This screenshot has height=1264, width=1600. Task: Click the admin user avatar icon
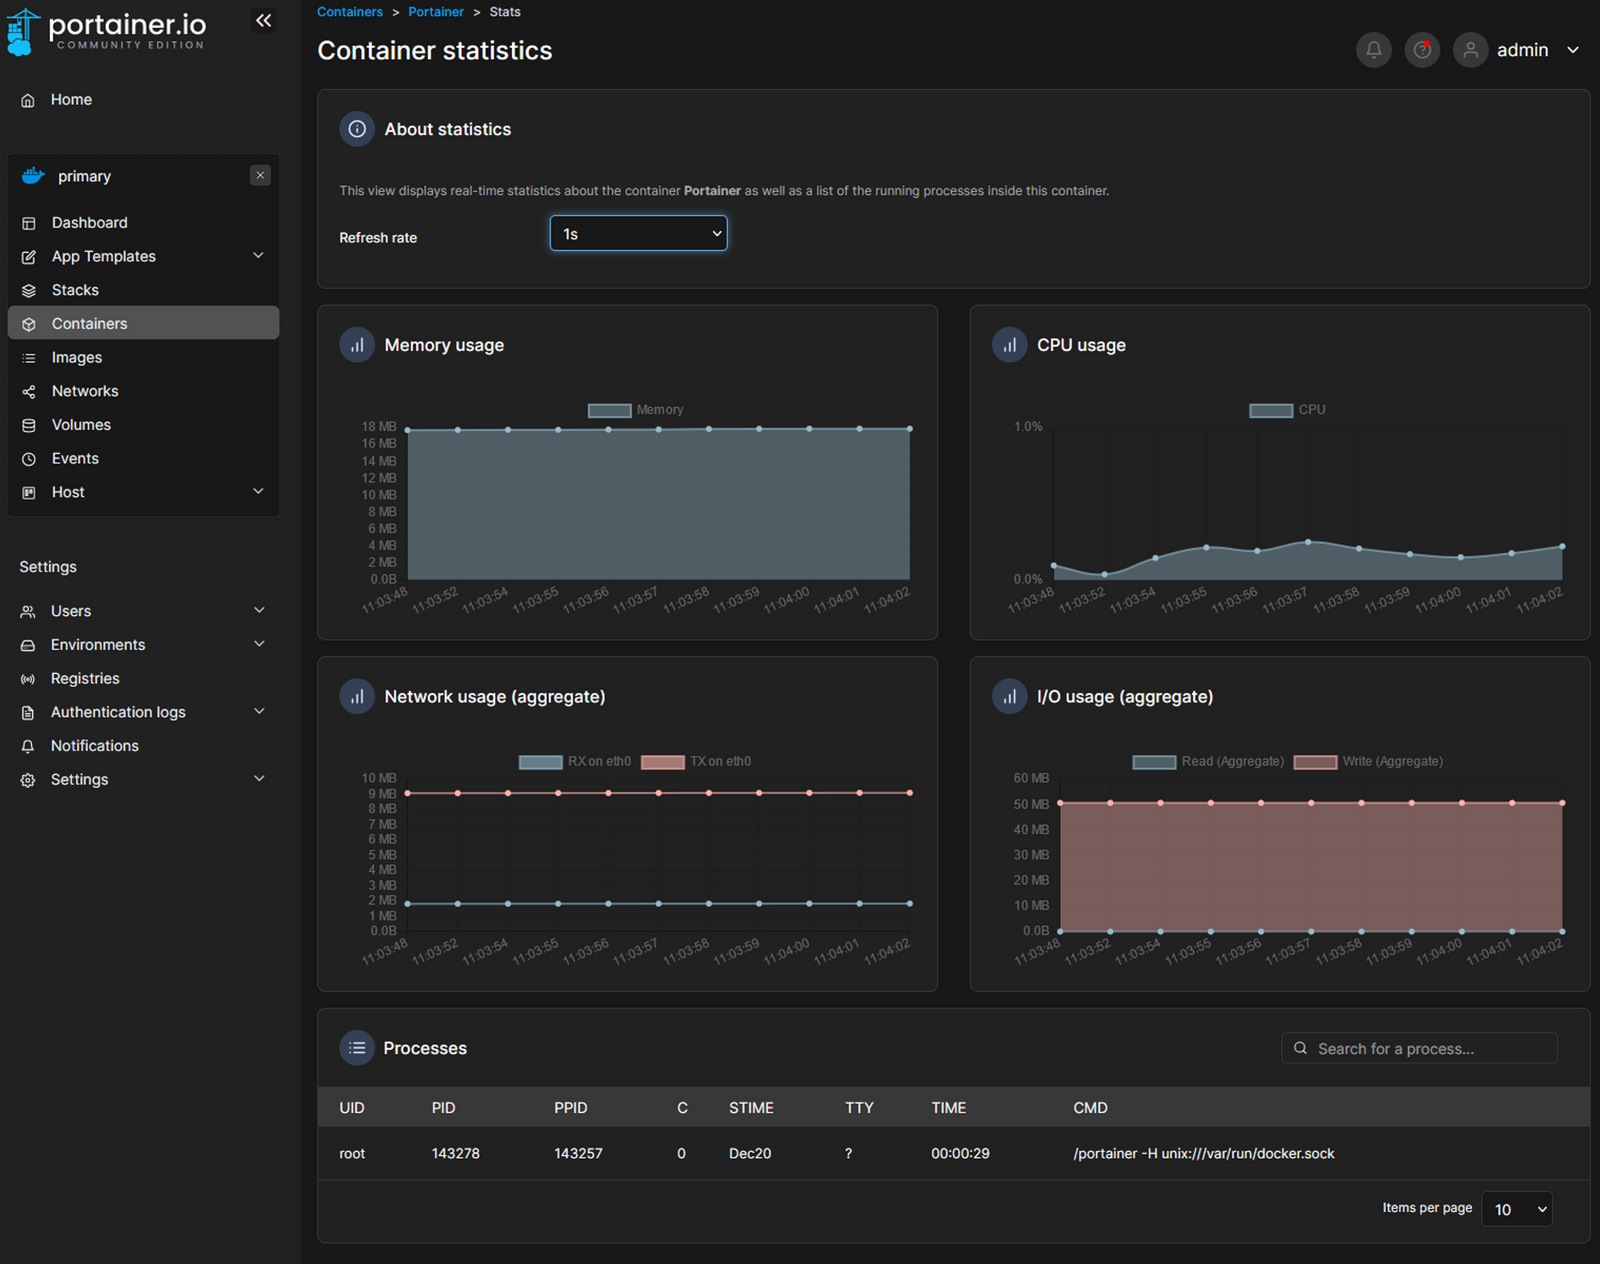click(x=1470, y=50)
